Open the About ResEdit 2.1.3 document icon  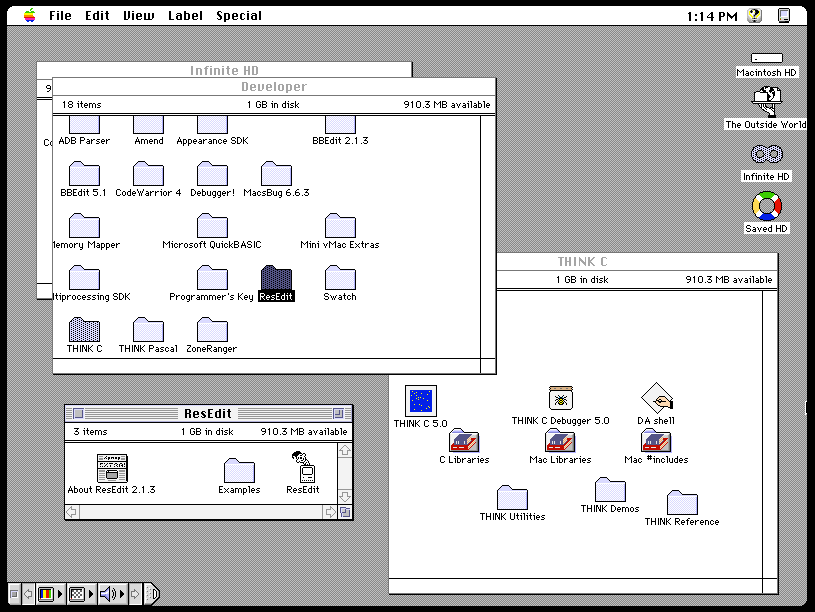(x=110, y=465)
